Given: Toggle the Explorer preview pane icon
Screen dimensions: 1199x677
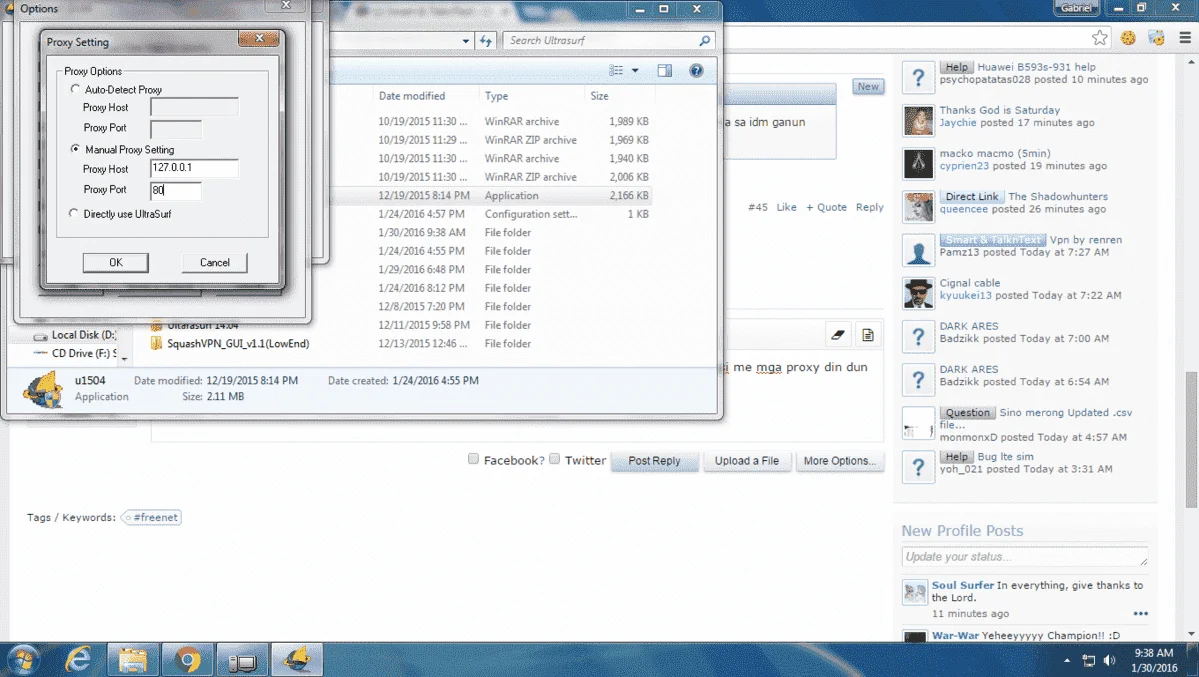Looking at the screenshot, I should coord(664,70).
